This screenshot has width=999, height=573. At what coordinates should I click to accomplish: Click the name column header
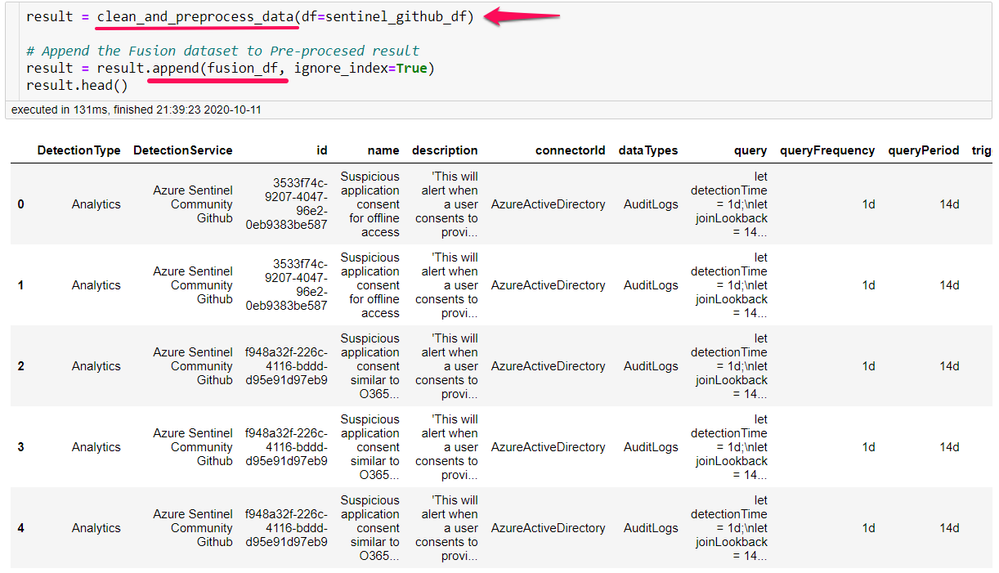(383, 150)
